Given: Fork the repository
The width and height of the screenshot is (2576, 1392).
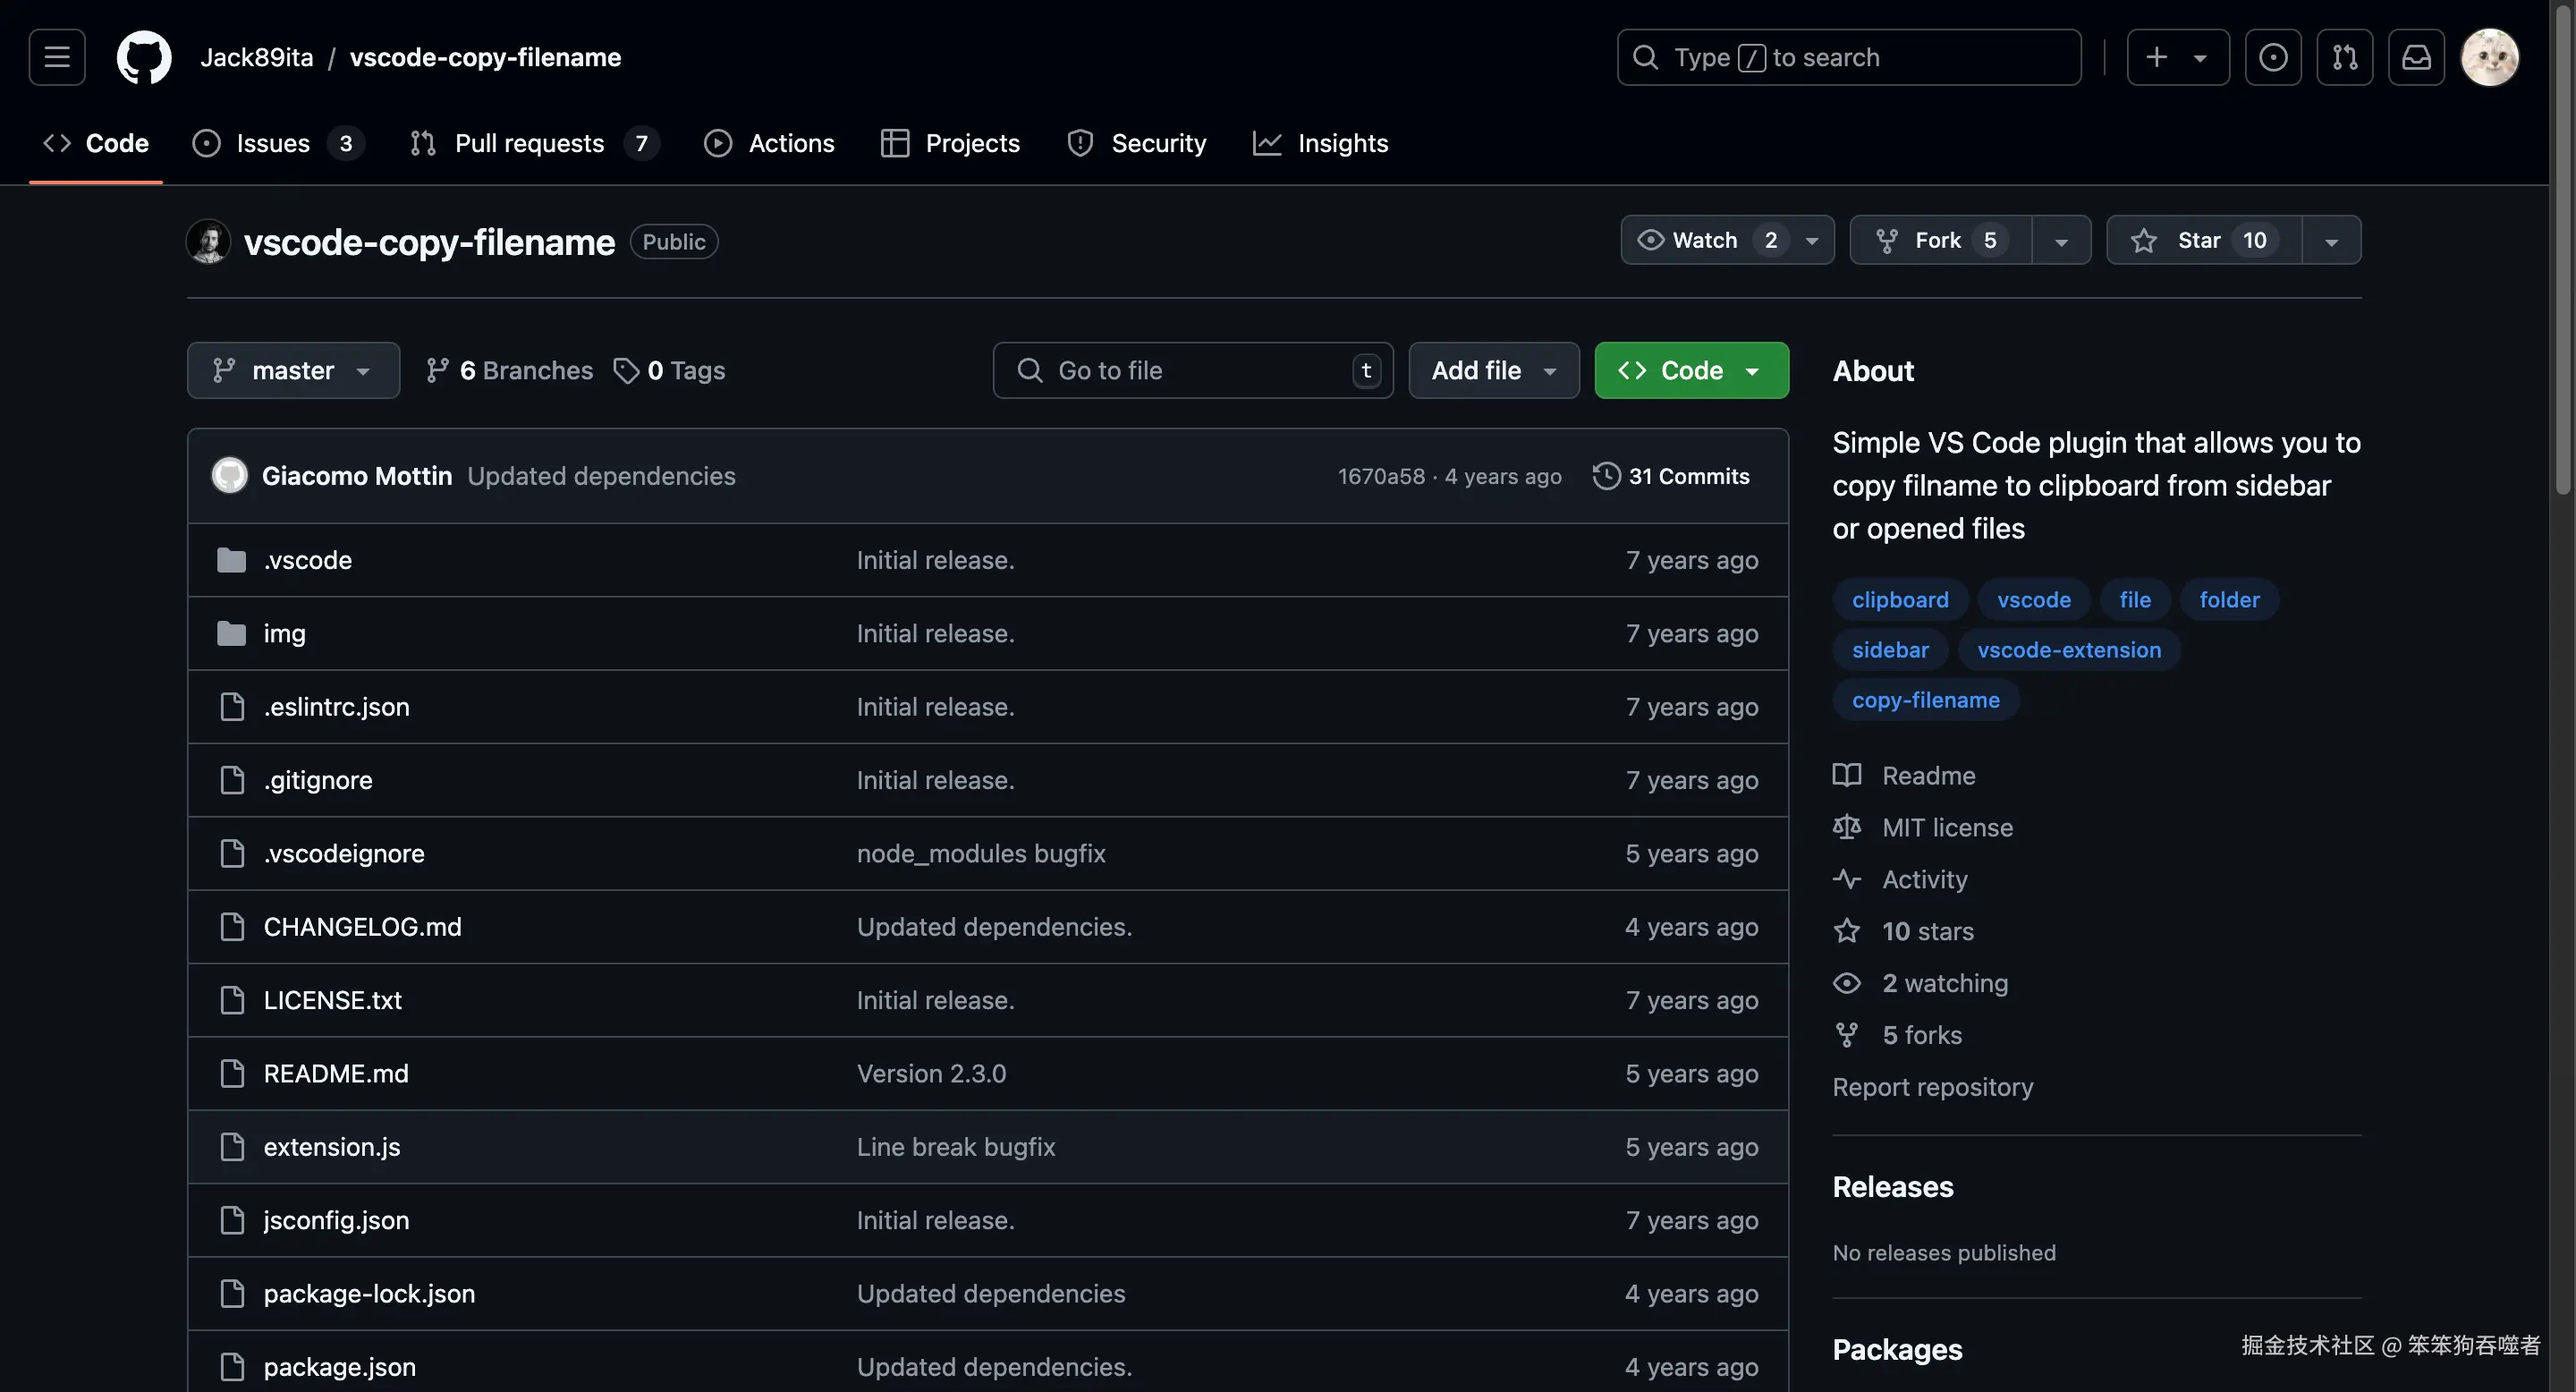Looking at the screenshot, I should point(1938,240).
